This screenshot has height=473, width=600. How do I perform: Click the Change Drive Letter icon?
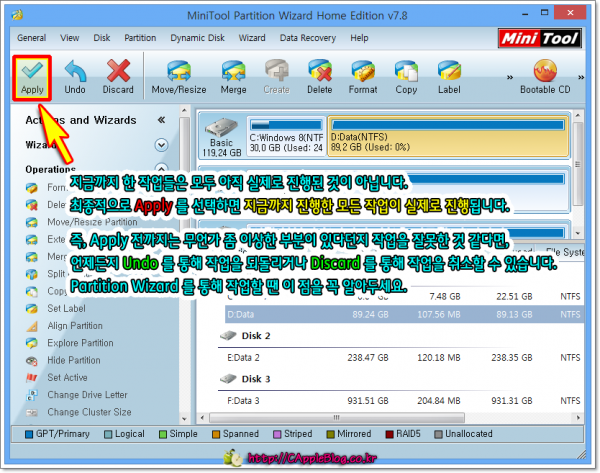32,395
